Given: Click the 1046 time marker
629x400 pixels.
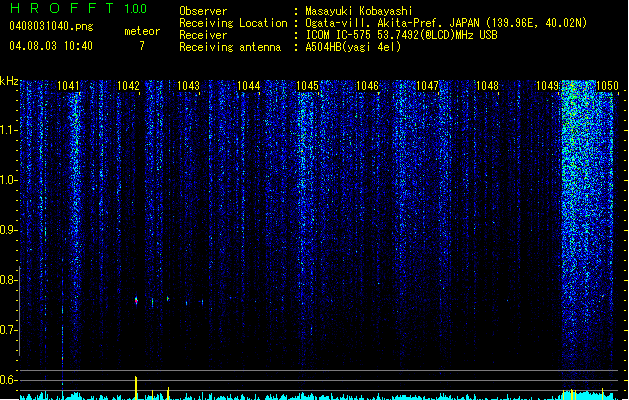Looking at the screenshot, I should tap(367, 86).
